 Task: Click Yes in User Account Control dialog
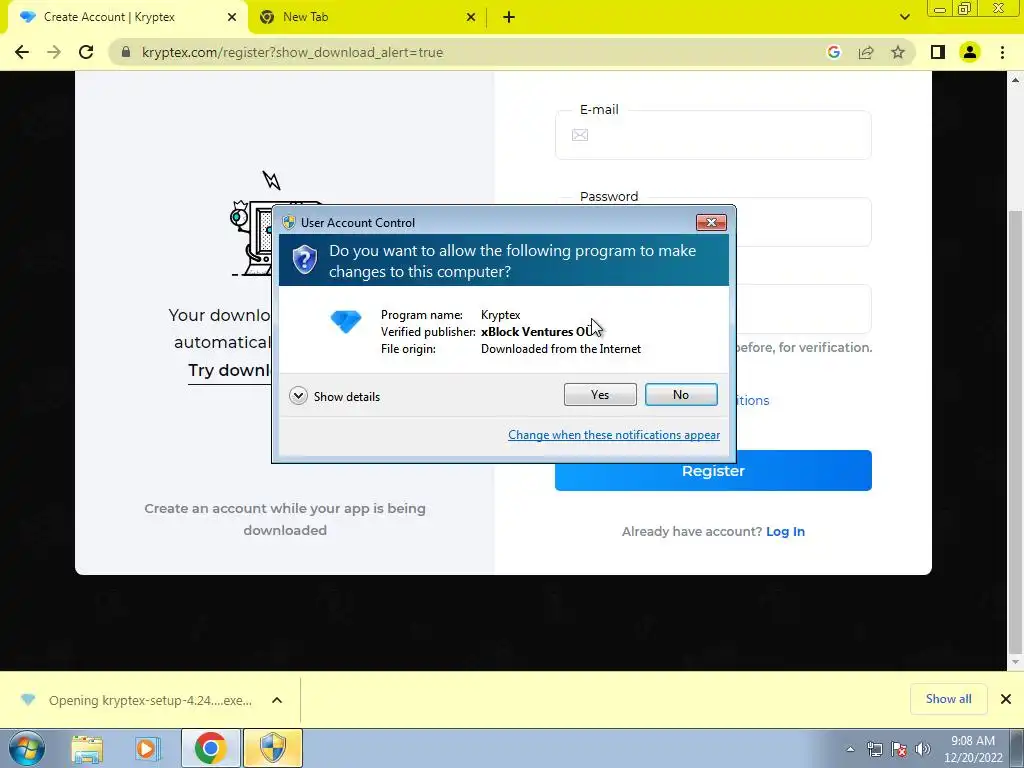tap(600, 394)
